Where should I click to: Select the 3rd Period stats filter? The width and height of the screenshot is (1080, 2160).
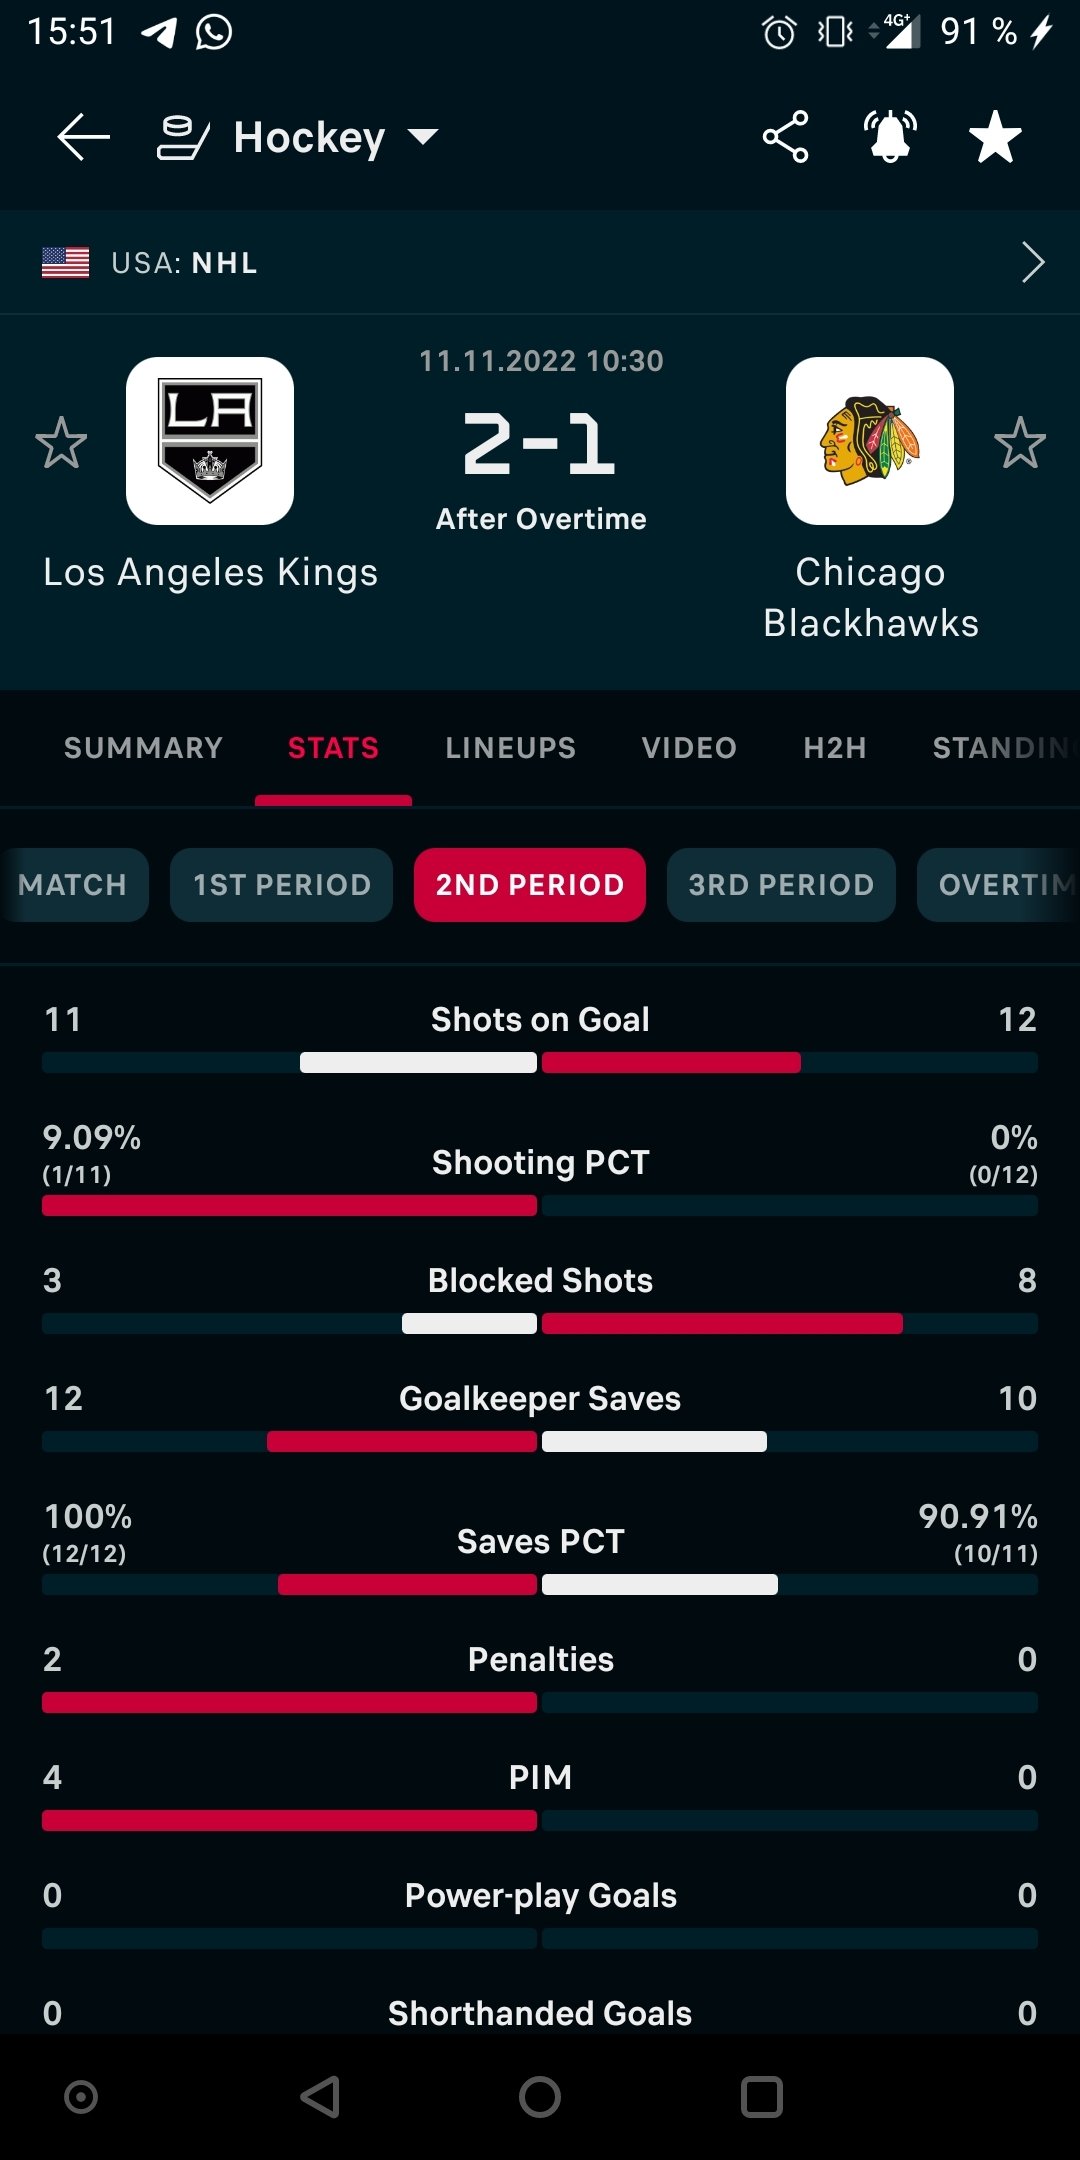(781, 885)
